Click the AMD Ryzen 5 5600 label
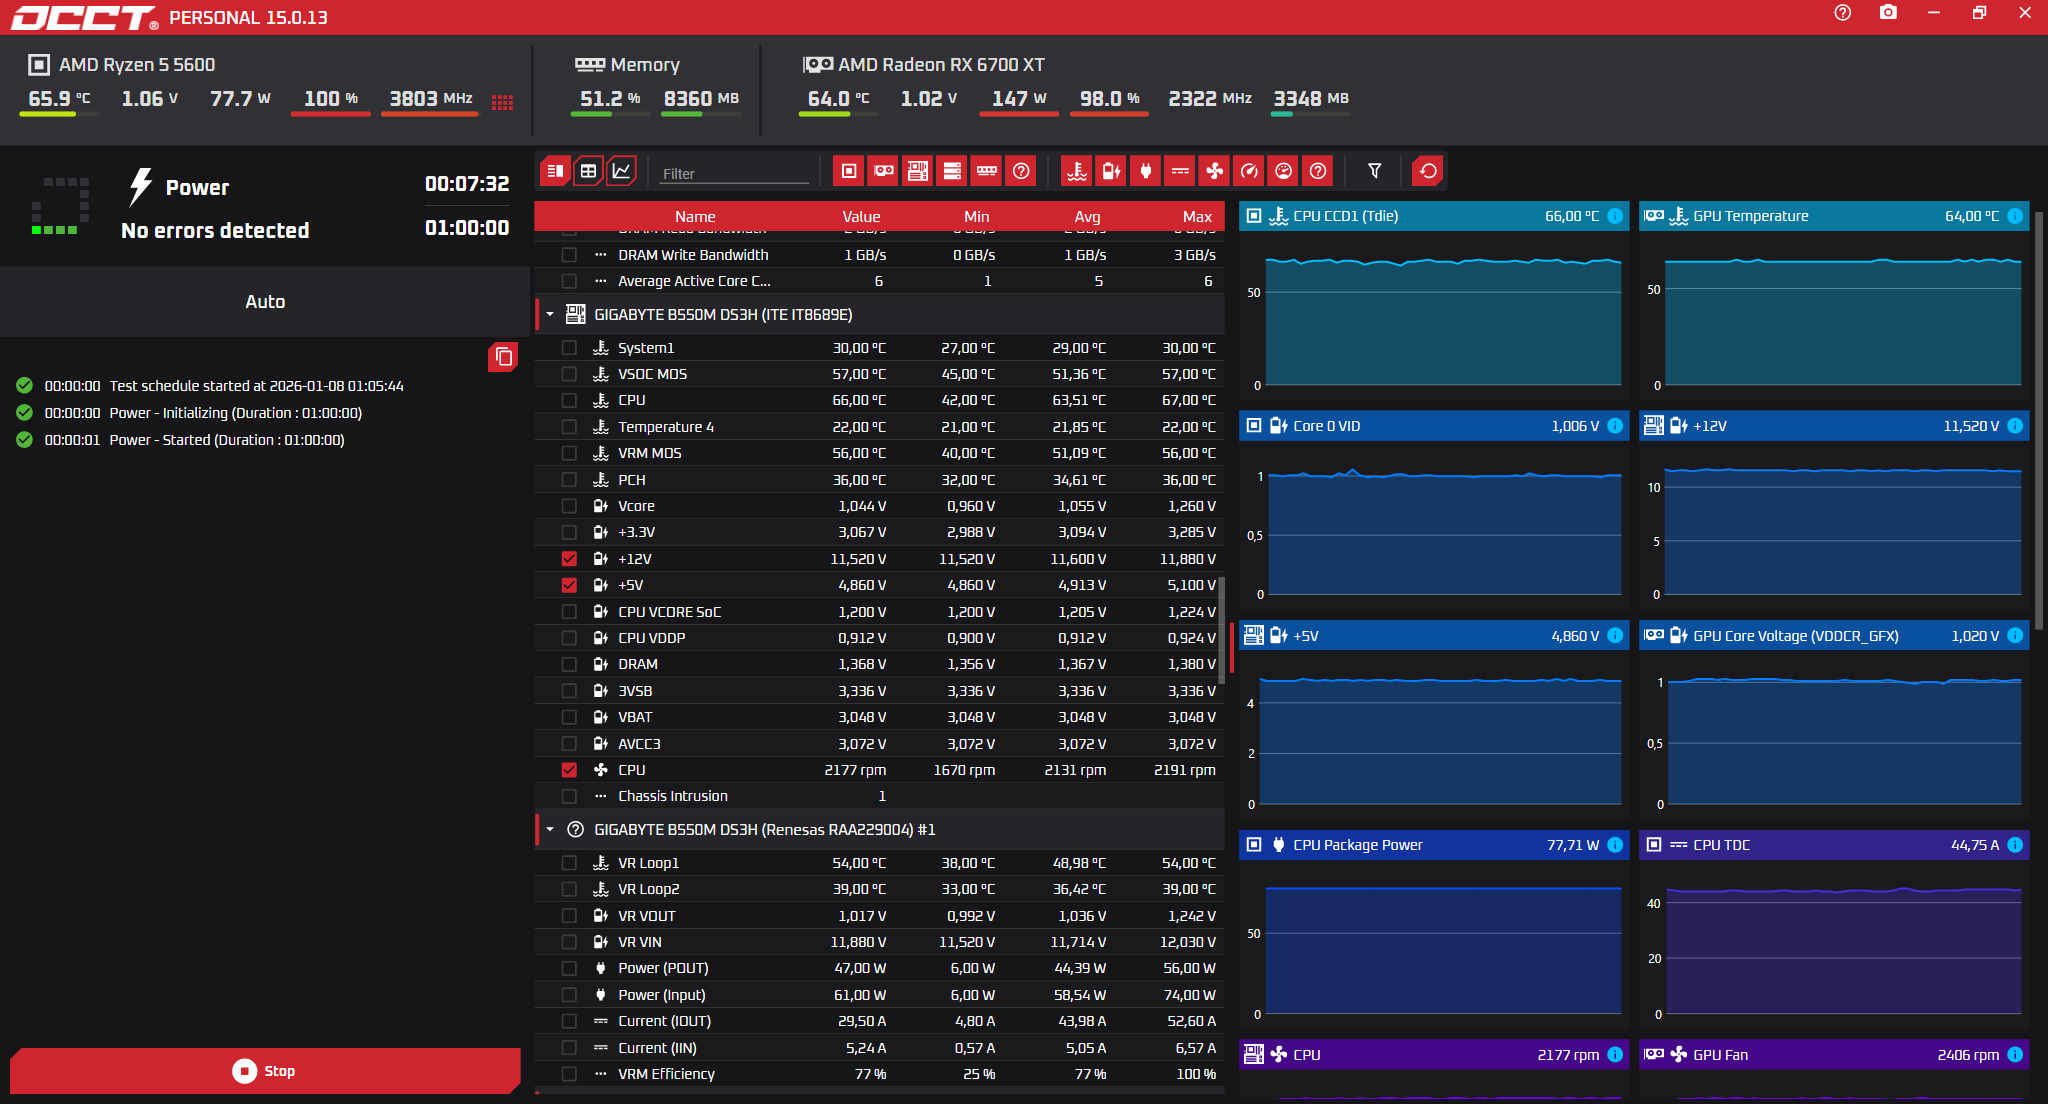This screenshot has height=1104, width=2048. tap(137, 65)
